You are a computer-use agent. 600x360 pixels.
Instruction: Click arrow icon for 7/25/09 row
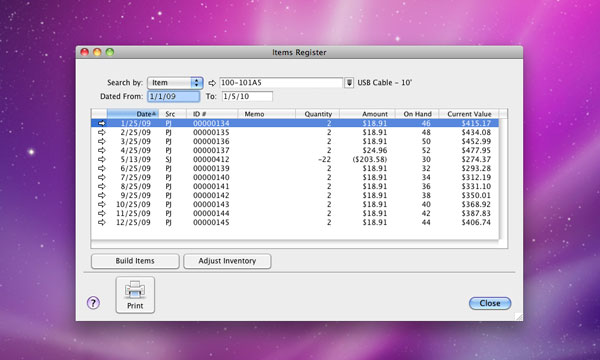click(x=101, y=178)
